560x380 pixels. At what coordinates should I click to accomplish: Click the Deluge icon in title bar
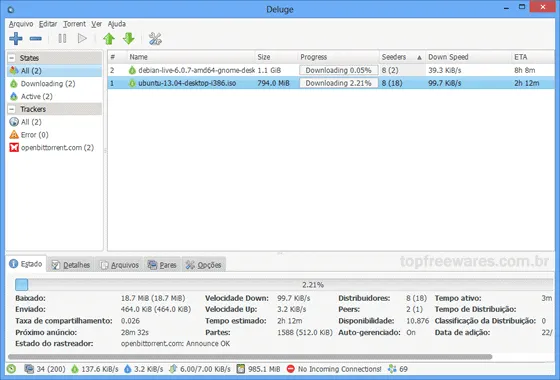(11, 10)
